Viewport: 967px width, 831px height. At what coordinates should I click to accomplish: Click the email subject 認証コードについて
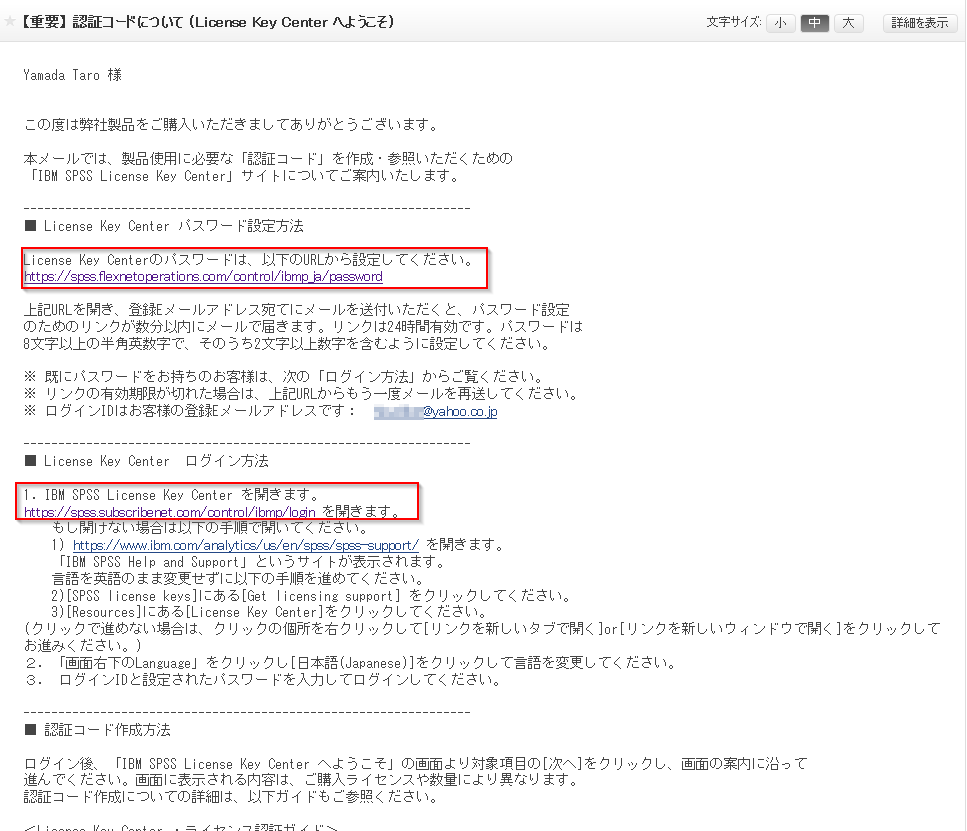click(x=208, y=22)
